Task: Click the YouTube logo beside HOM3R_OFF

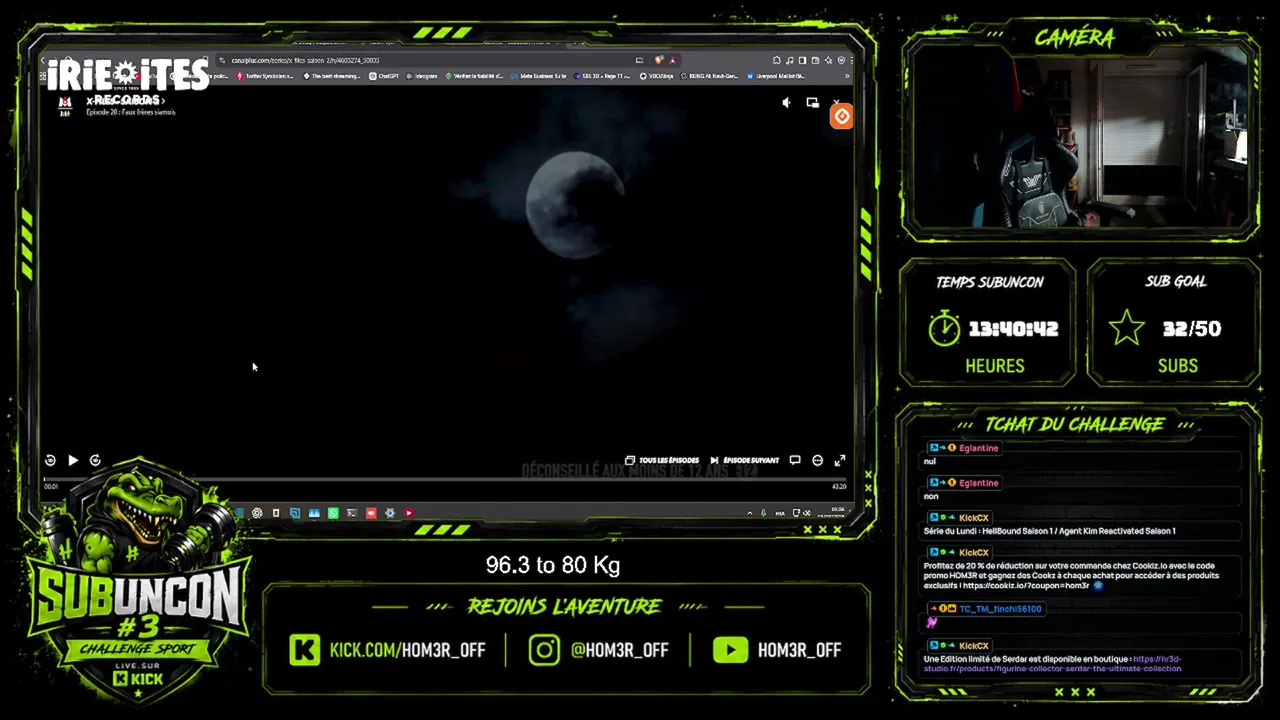Action: coord(730,650)
